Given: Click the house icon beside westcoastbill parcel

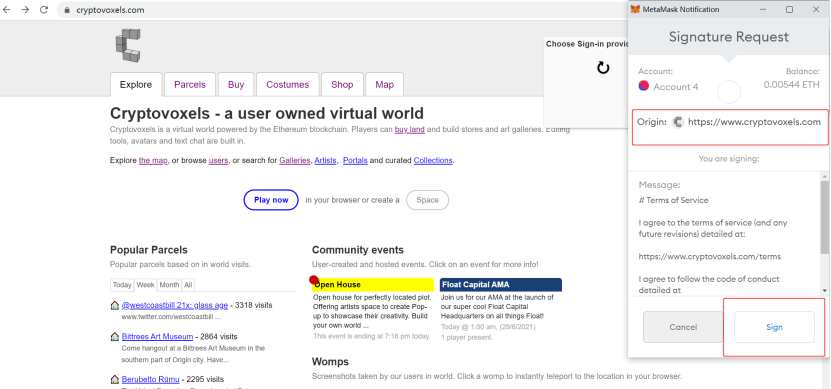Looking at the screenshot, I should tap(114, 306).
